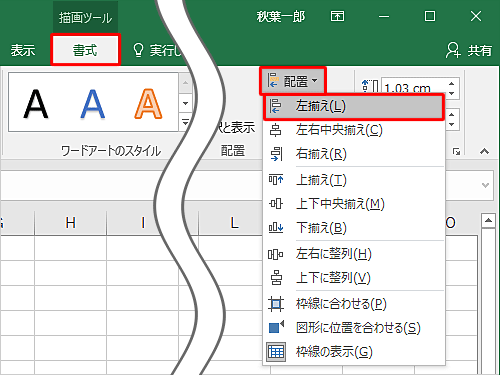Click the align-top icon in menu
Image resolution: width=500 pixels, height=375 pixels.
[276, 179]
